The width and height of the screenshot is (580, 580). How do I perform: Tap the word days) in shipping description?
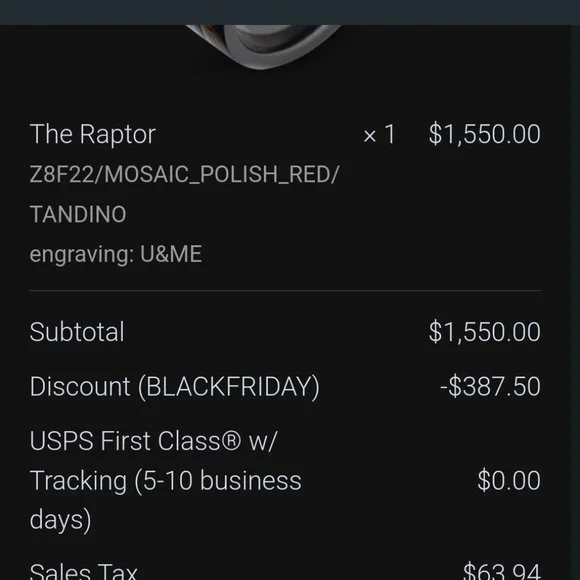pyautogui.click(x=60, y=520)
